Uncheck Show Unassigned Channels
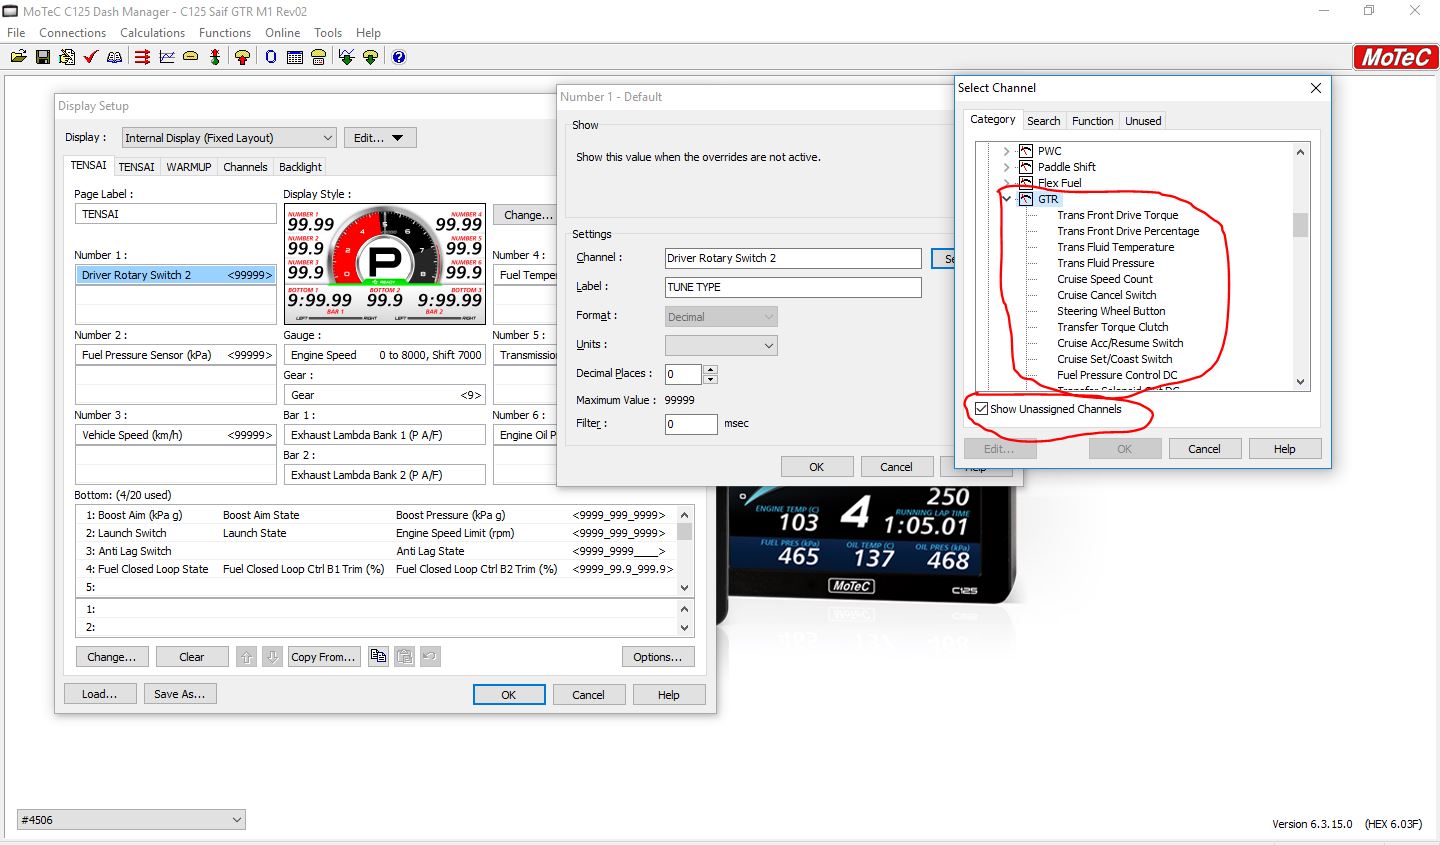Image resolution: width=1440 pixels, height=845 pixels. click(981, 409)
